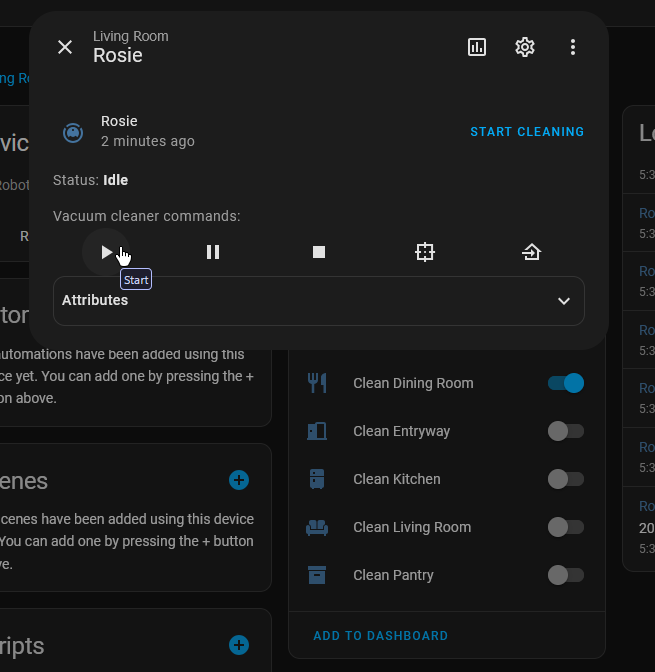Image resolution: width=655 pixels, height=672 pixels.
Task: Send Rosie back to dock icon
Action: coord(531,252)
